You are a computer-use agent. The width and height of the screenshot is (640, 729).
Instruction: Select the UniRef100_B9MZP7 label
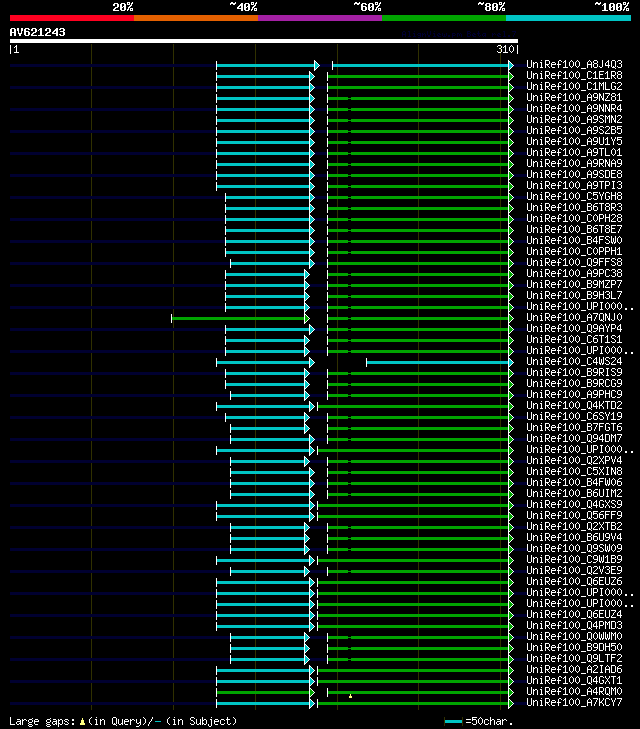pyautogui.click(x=574, y=285)
